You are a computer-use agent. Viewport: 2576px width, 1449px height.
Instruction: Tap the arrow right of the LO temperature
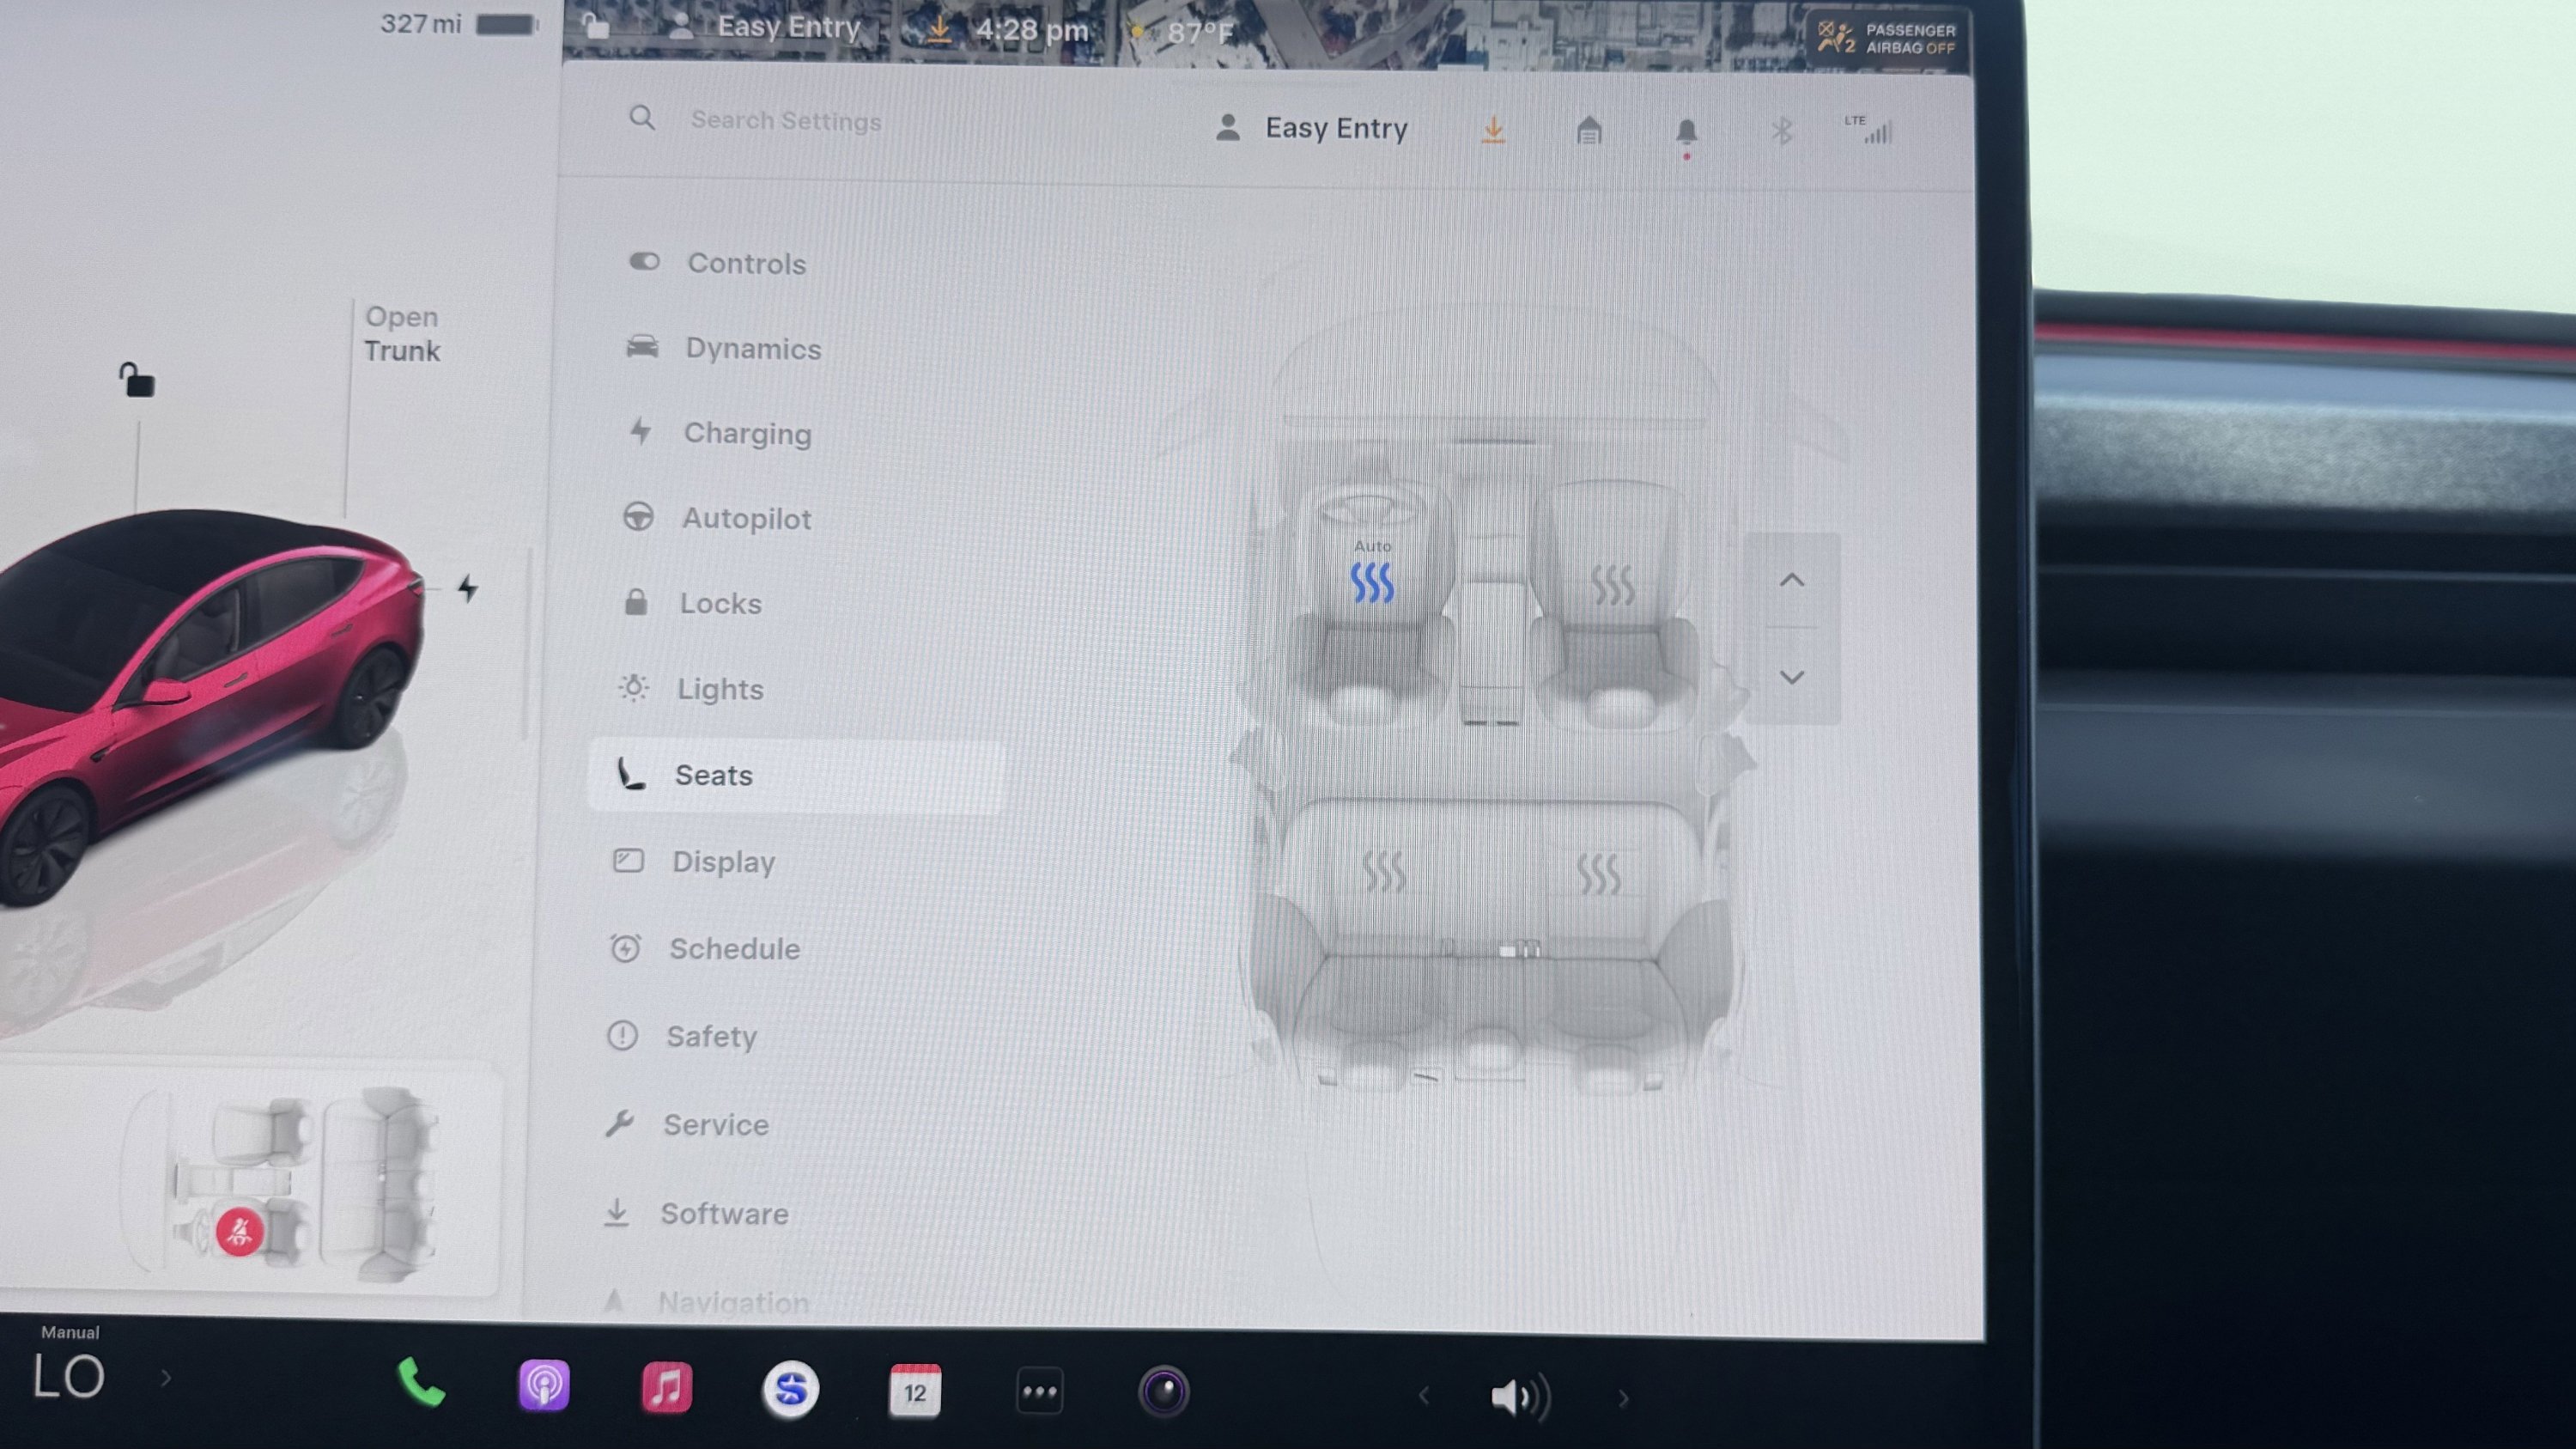(x=166, y=1378)
